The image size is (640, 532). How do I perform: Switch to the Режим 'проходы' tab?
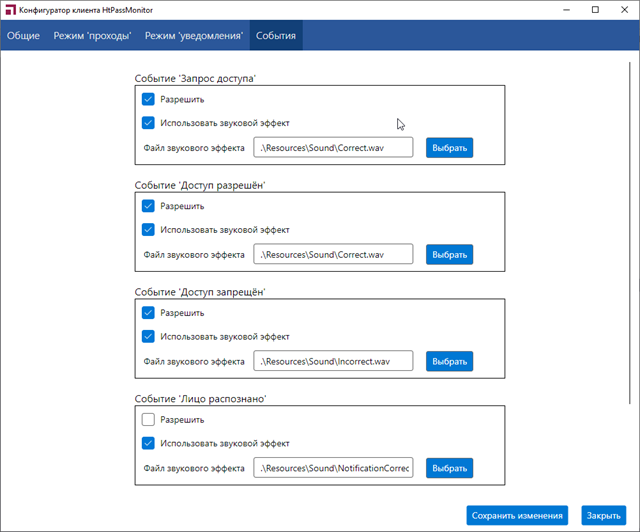(x=93, y=36)
